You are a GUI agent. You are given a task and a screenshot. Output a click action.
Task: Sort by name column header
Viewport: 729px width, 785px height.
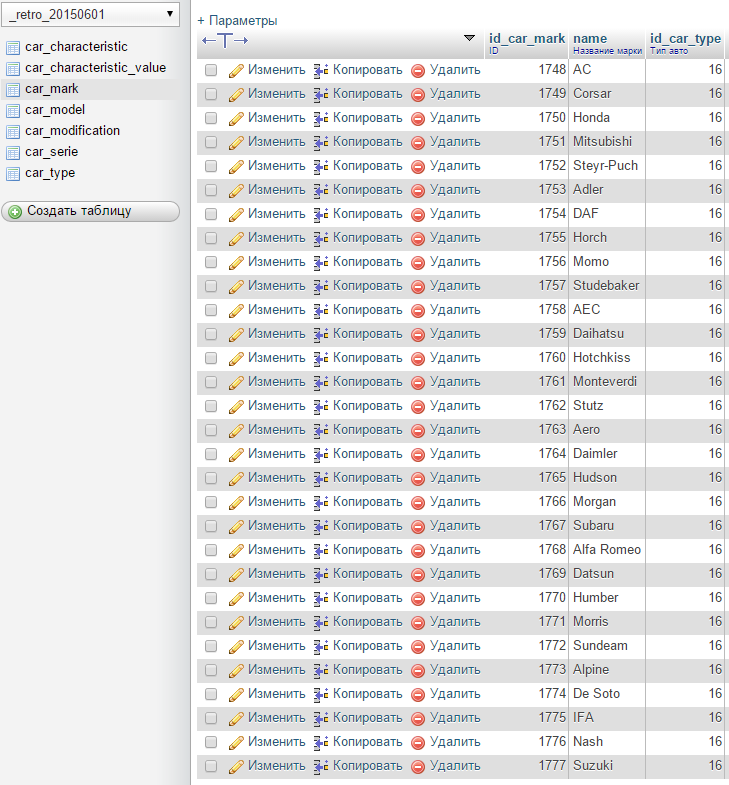pos(590,39)
